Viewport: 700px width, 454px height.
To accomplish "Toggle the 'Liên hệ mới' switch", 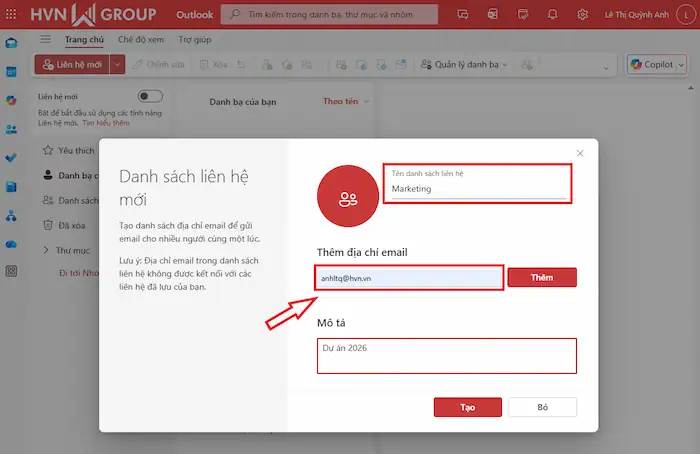I will [x=150, y=96].
